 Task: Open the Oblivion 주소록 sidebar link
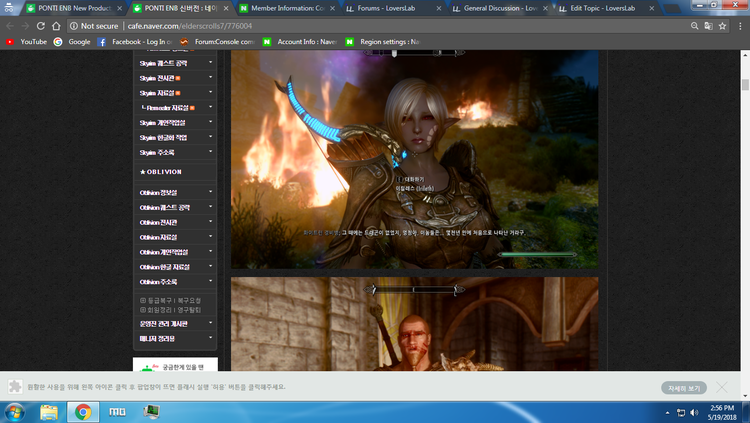point(158,281)
